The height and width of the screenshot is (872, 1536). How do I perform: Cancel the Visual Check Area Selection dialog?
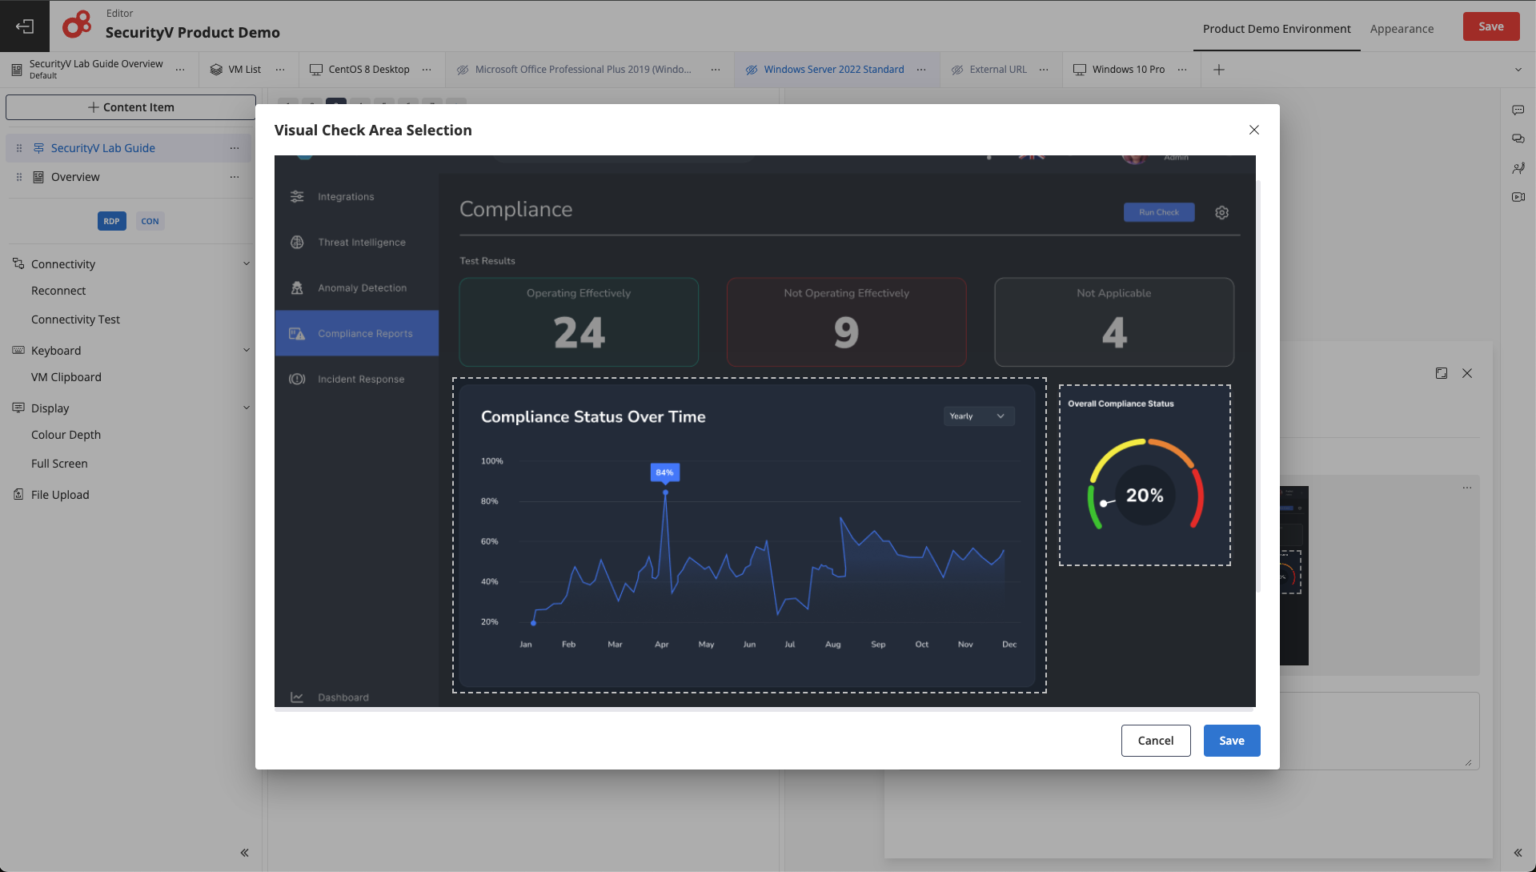(1156, 741)
